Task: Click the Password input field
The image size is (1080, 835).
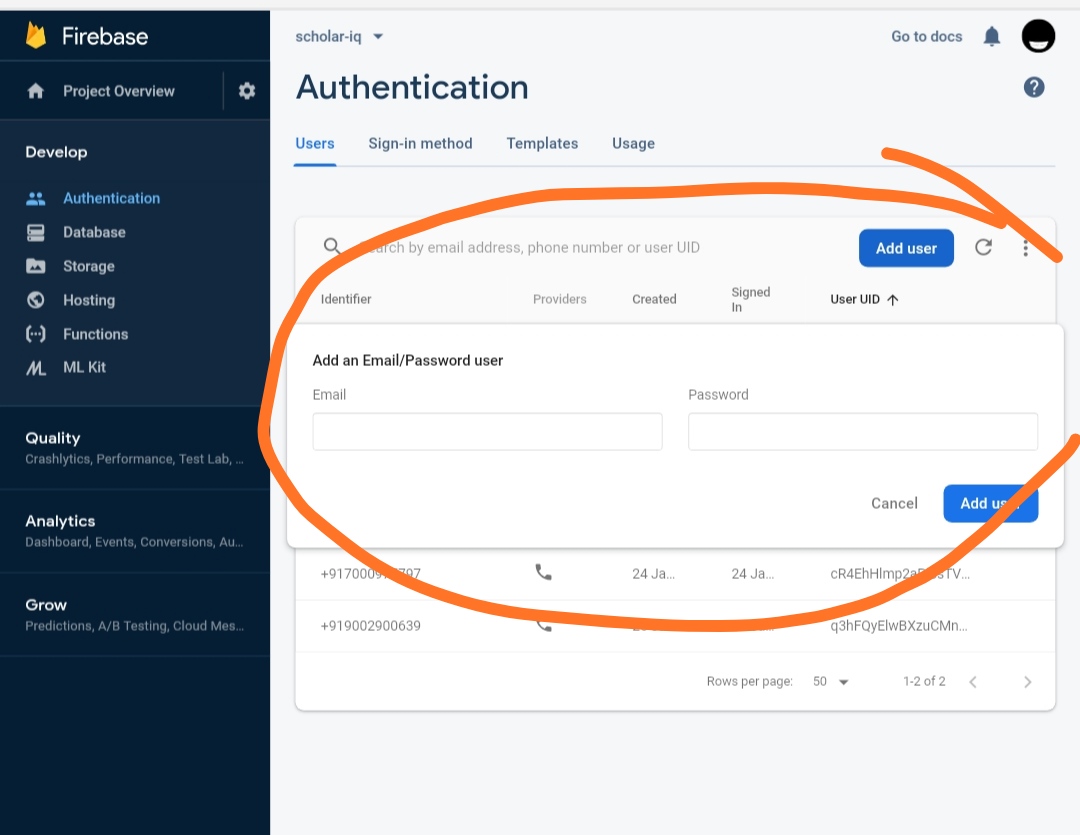Action: [863, 432]
